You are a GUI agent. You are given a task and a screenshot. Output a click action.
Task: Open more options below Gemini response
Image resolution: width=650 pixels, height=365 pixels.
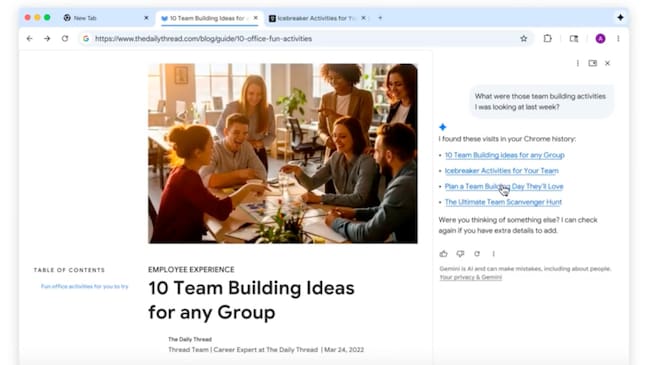click(493, 253)
